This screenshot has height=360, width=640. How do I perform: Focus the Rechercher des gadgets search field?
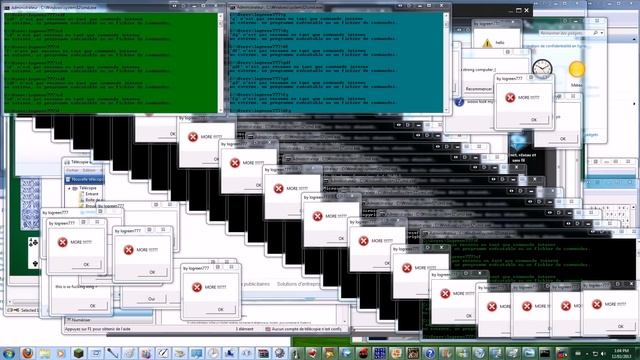click(x=566, y=33)
